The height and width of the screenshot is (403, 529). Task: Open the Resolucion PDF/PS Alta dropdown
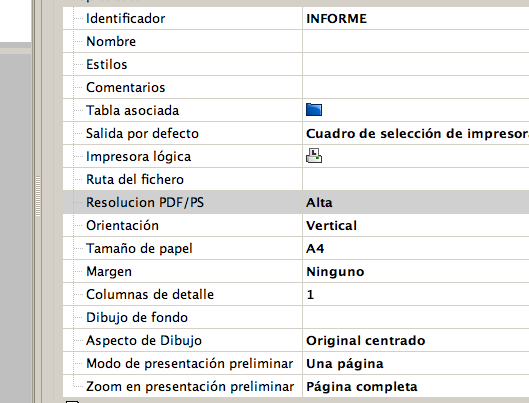(416, 202)
